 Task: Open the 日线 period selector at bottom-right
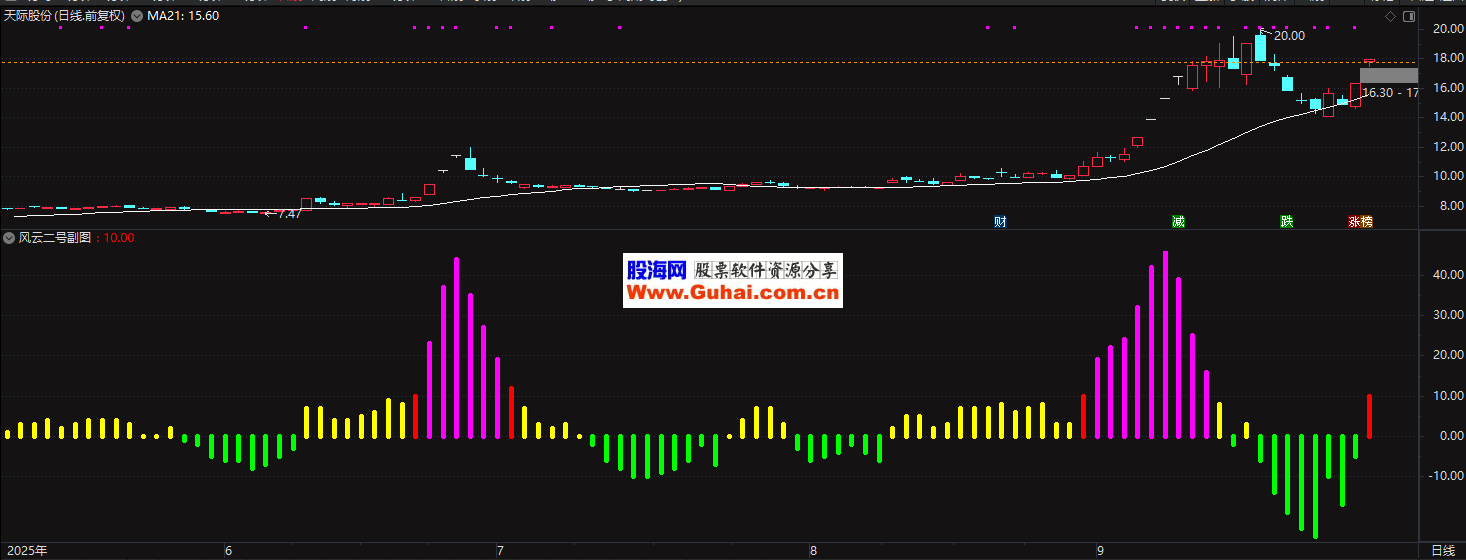pos(1442,551)
